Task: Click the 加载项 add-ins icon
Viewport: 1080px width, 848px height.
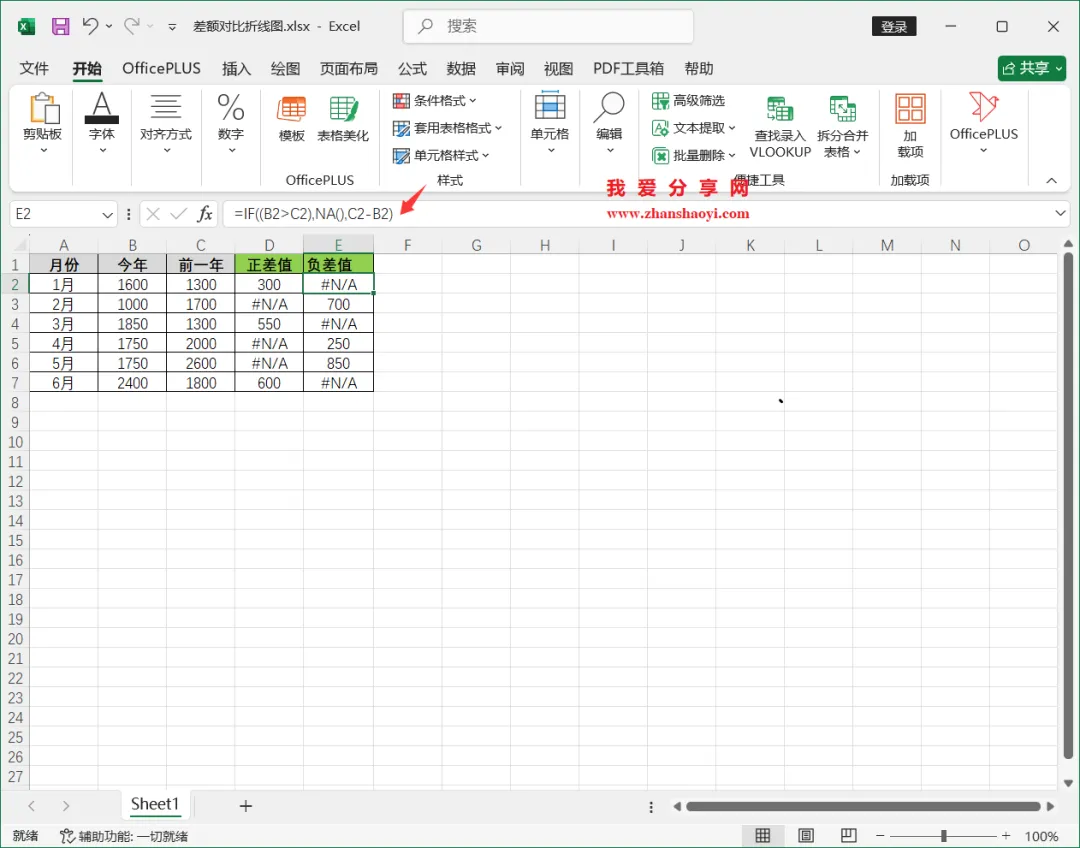Action: point(910,126)
